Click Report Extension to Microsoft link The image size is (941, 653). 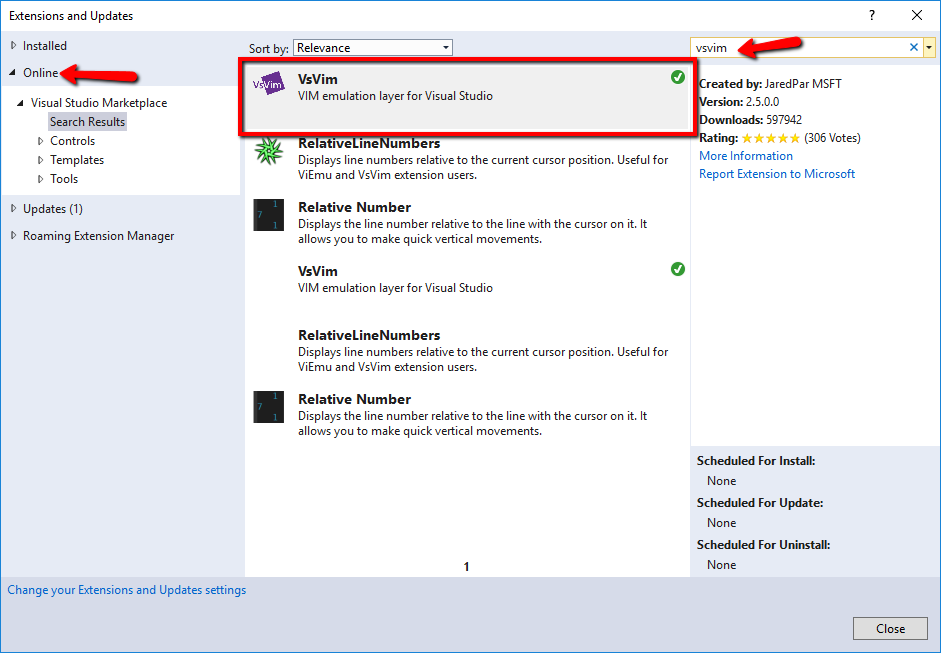click(777, 174)
